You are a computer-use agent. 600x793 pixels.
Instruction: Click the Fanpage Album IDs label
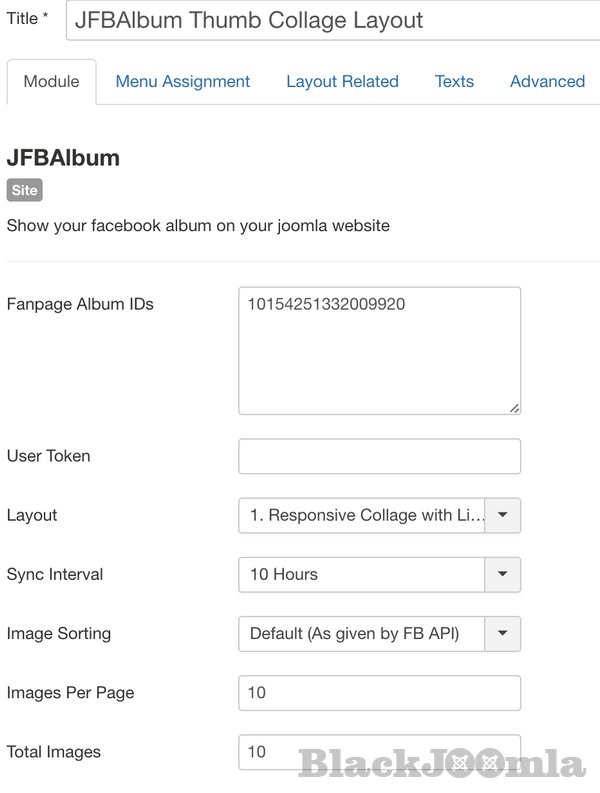pos(80,304)
